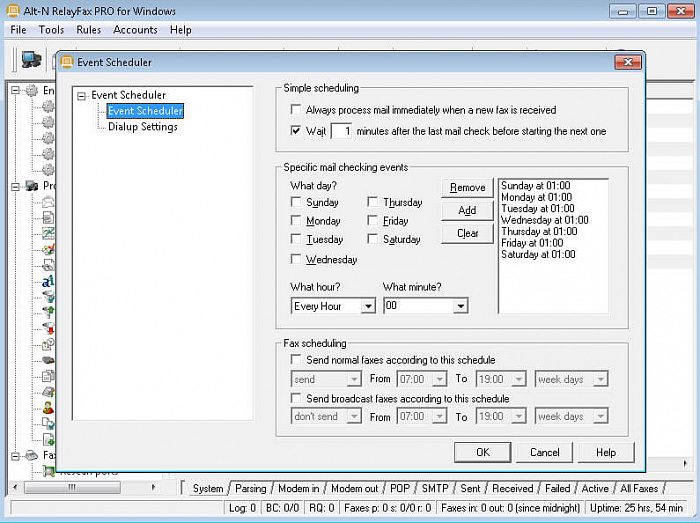Switch to the POP tab
This screenshot has width=700, height=523.
(x=400, y=489)
